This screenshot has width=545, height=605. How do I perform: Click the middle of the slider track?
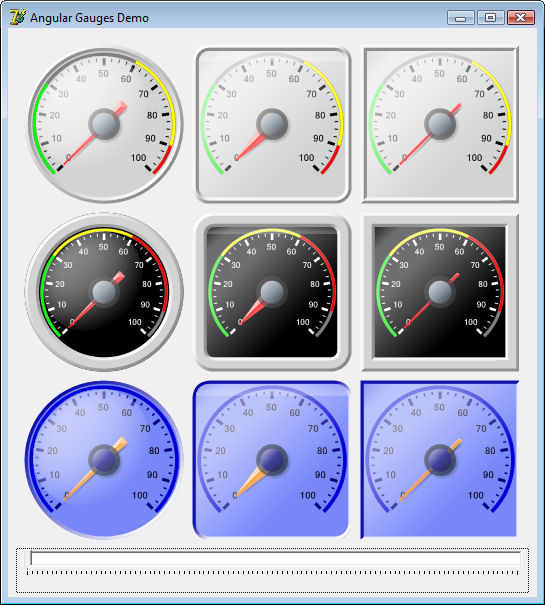click(276, 558)
